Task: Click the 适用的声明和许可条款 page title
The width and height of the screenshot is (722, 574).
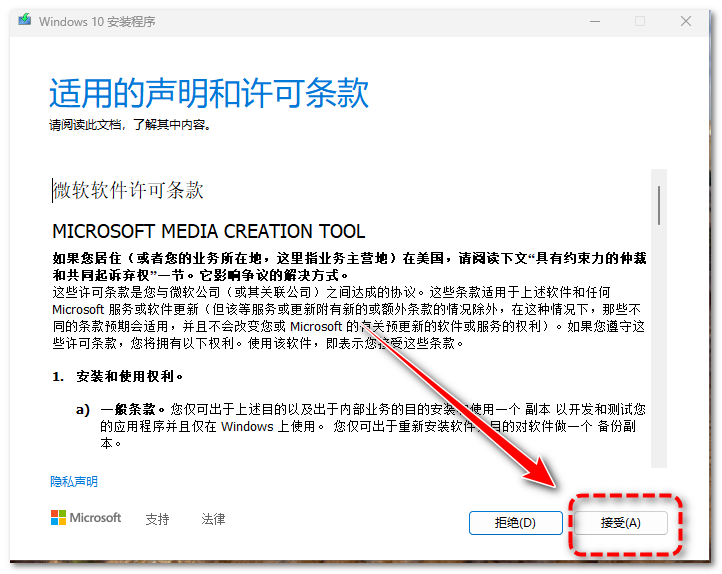Action: point(209,93)
